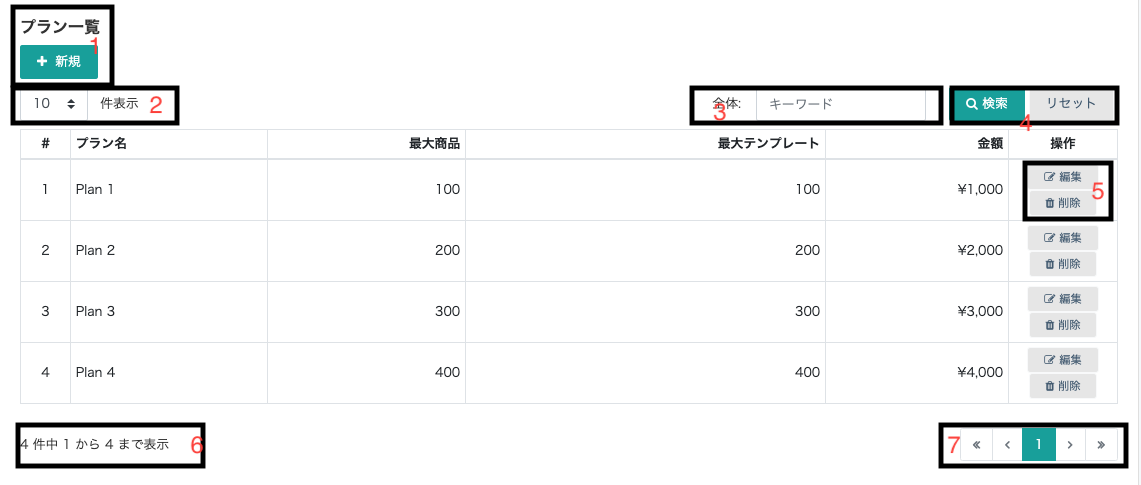Go to previous page arrow
The height and width of the screenshot is (485, 1141).
pos(1008,445)
